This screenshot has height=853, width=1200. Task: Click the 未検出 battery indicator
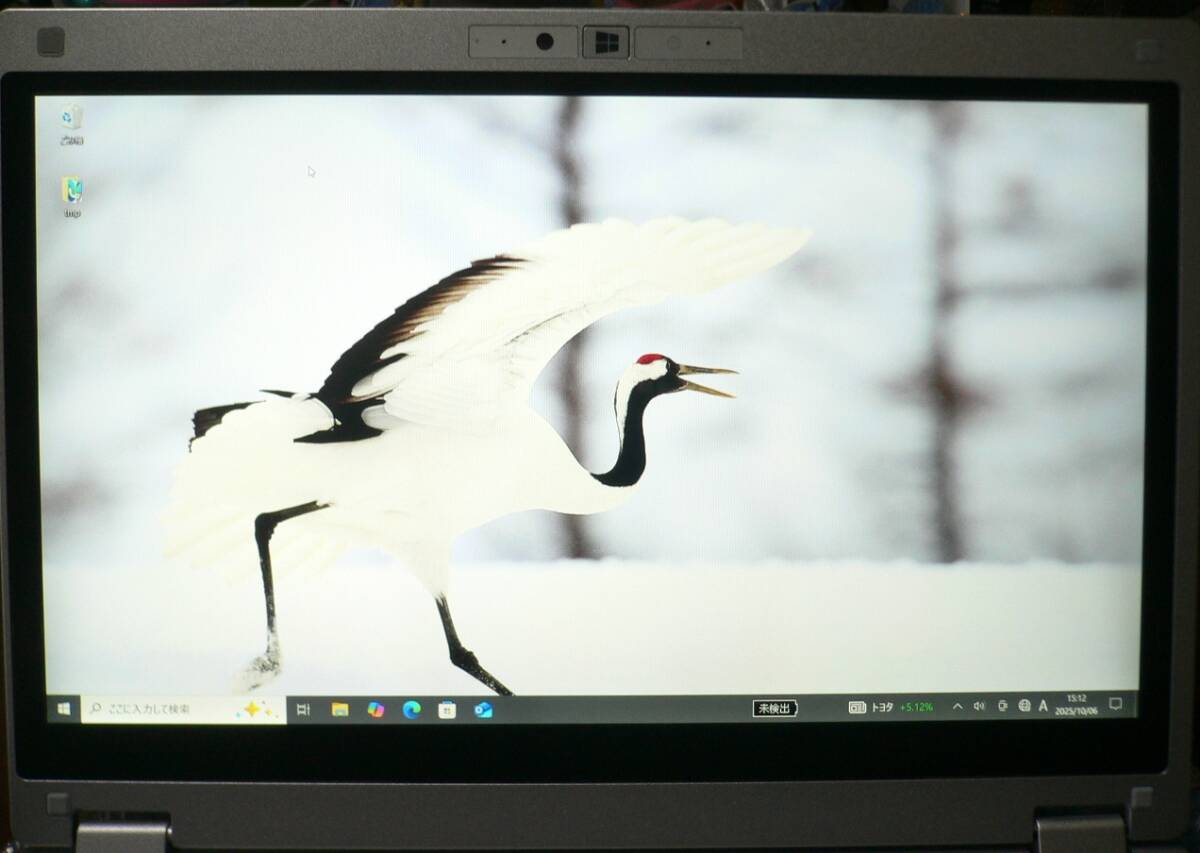point(775,707)
